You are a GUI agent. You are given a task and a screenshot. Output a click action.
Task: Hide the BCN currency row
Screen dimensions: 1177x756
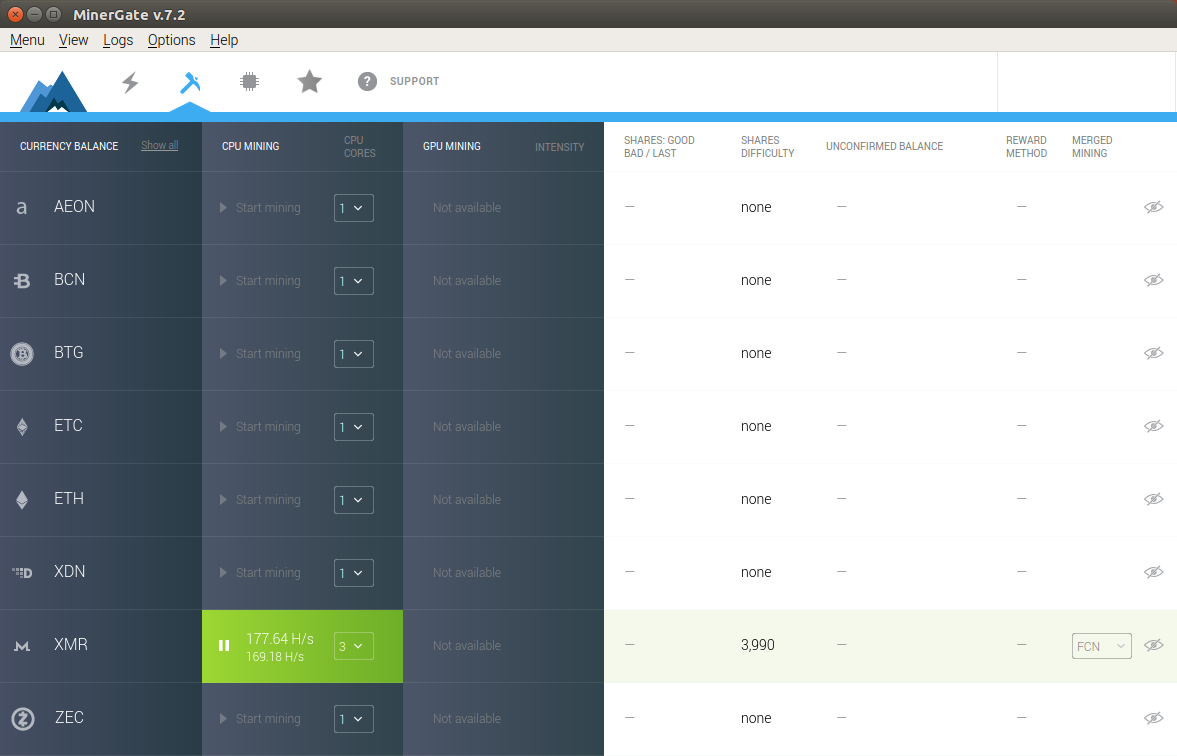click(1154, 280)
